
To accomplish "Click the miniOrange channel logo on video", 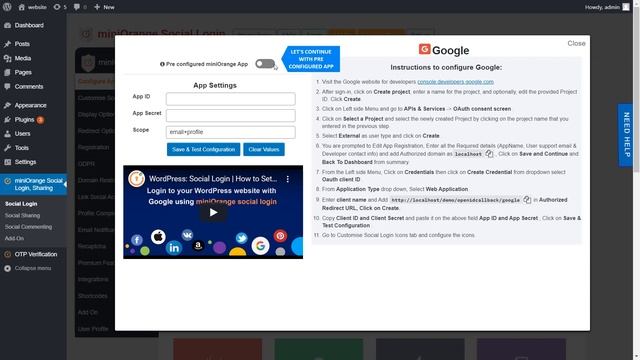I will (136, 179).
